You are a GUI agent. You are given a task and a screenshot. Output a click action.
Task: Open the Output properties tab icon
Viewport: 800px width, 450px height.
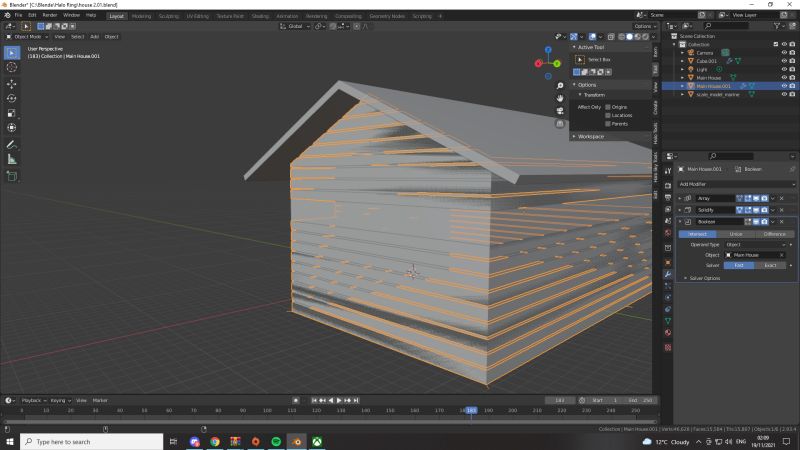click(x=668, y=197)
